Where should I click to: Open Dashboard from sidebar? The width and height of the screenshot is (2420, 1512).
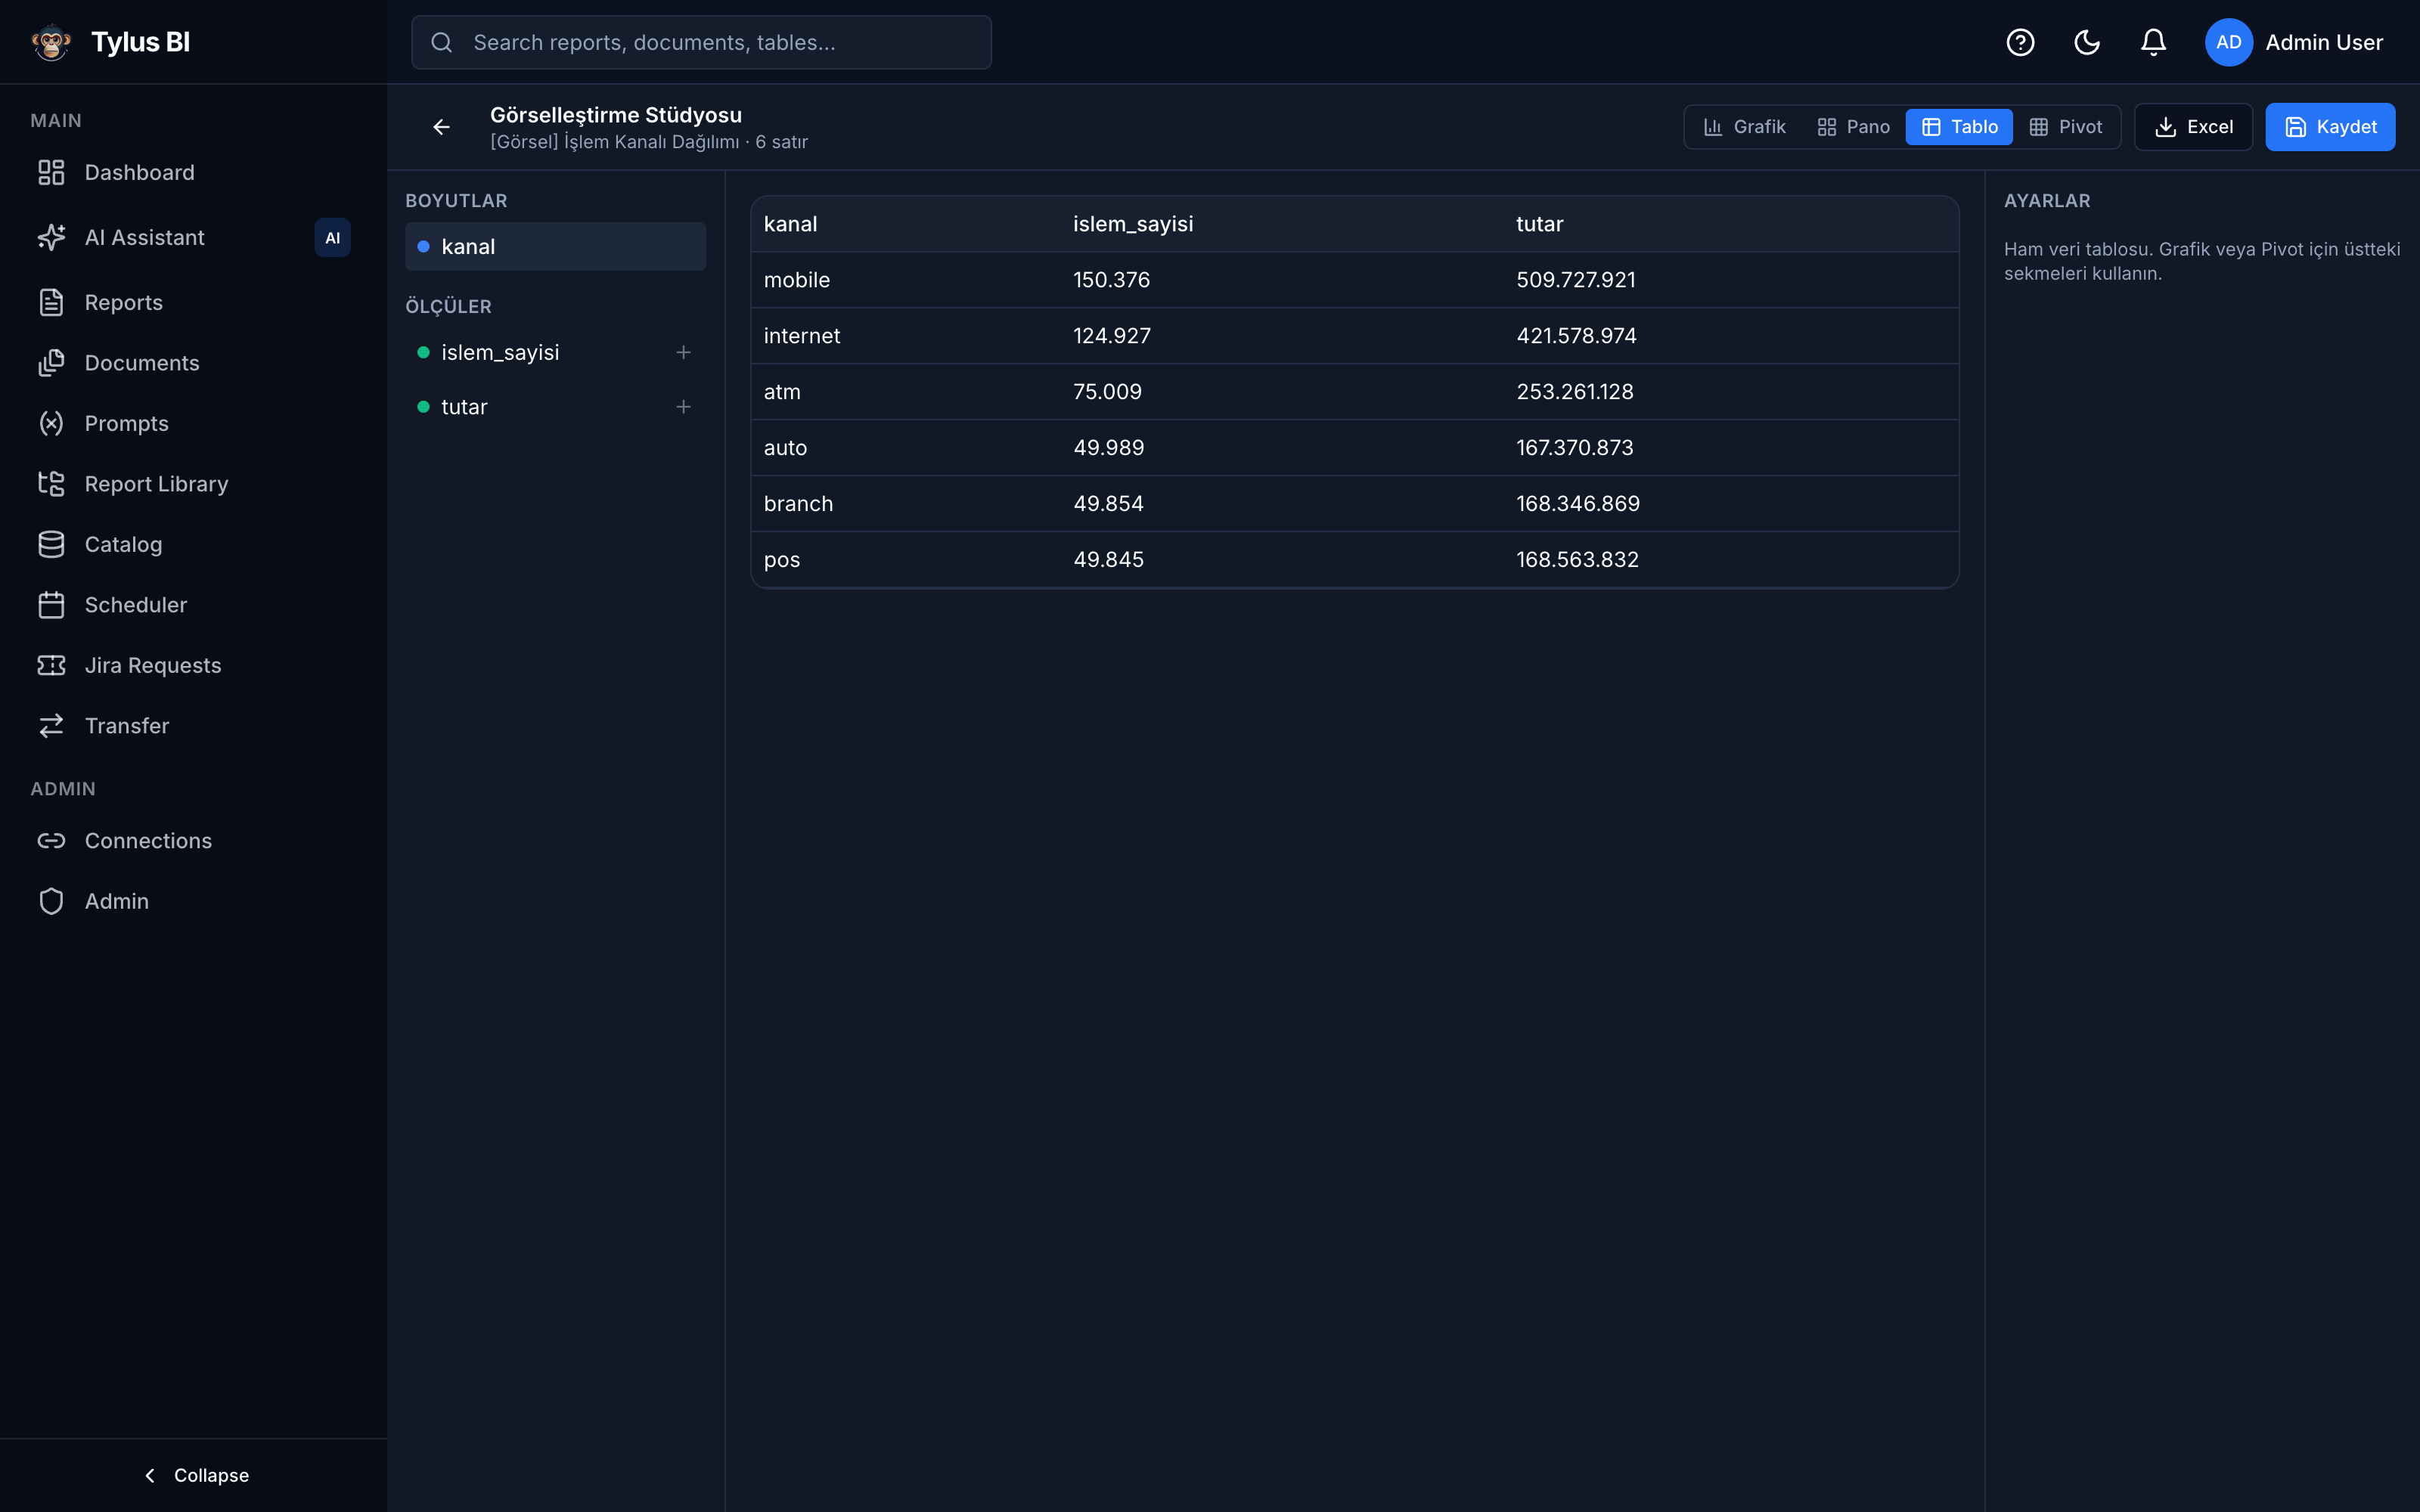(x=140, y=172)
